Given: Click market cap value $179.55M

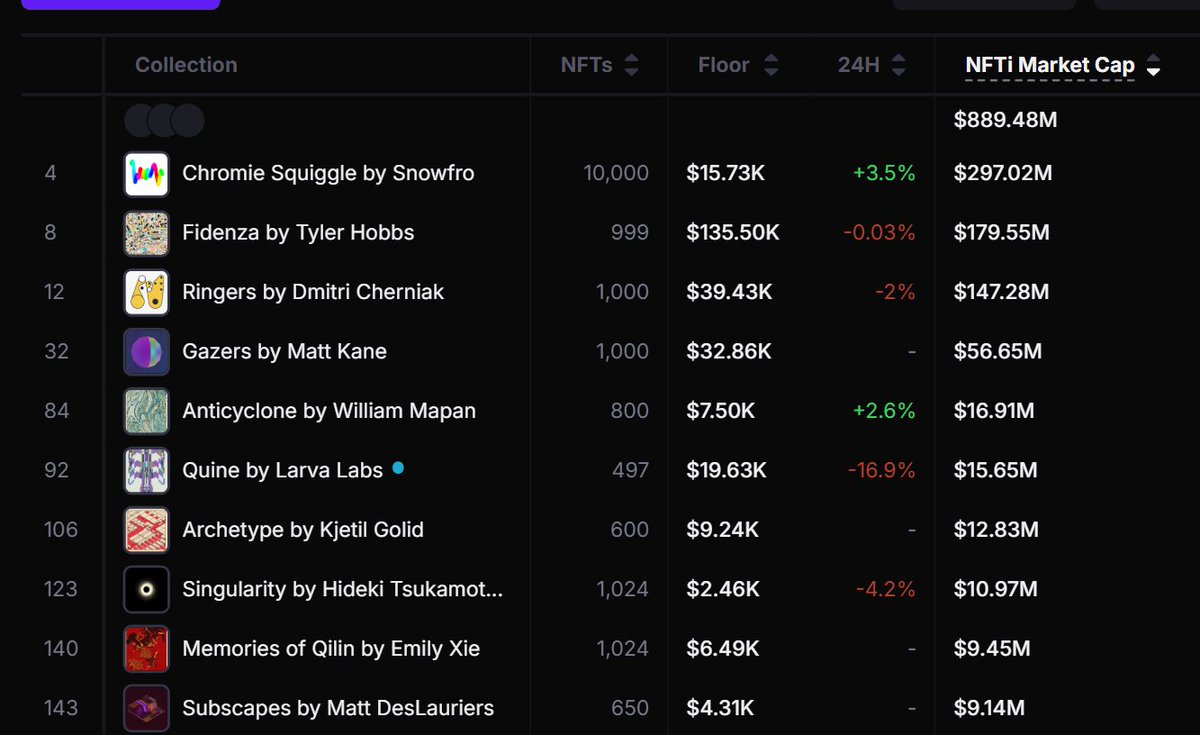Looking at the screenshot, I should coord(1002,233).
